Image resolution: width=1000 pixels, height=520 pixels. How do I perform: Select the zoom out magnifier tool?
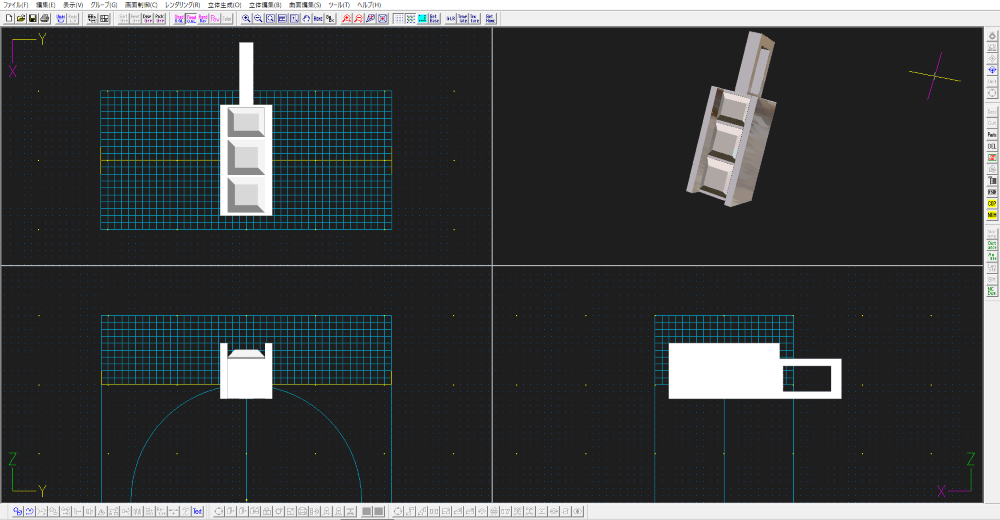tap(258, 19)
